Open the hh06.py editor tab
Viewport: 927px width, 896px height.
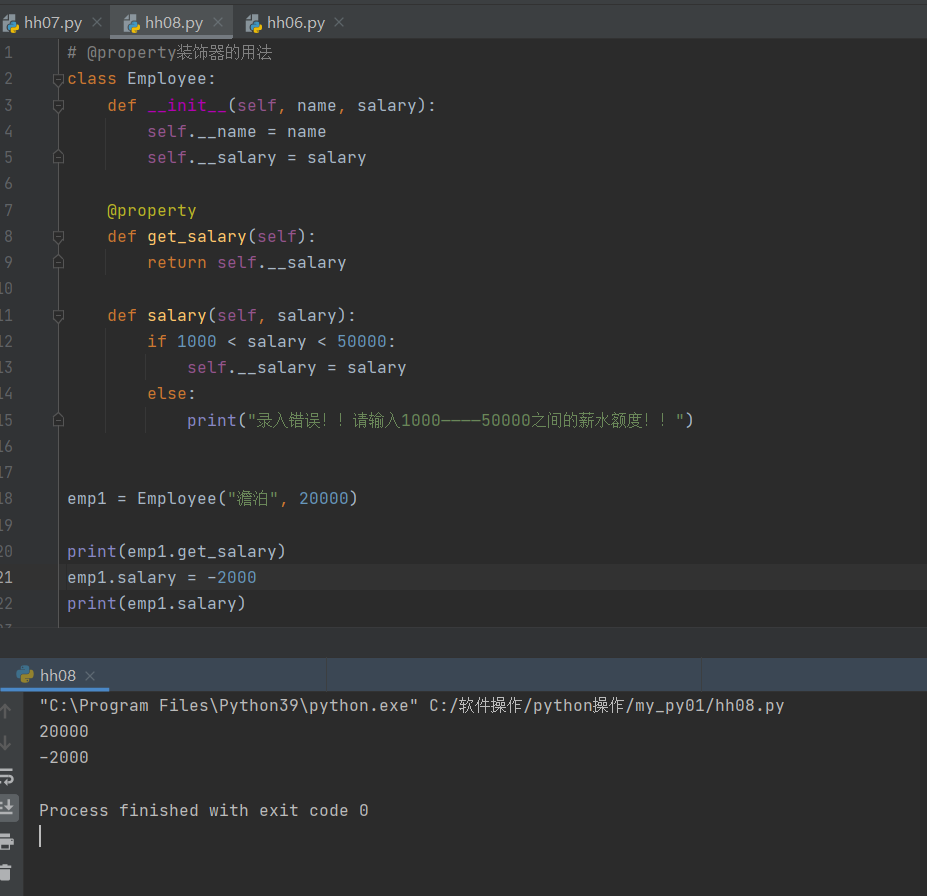coord(296,23)
